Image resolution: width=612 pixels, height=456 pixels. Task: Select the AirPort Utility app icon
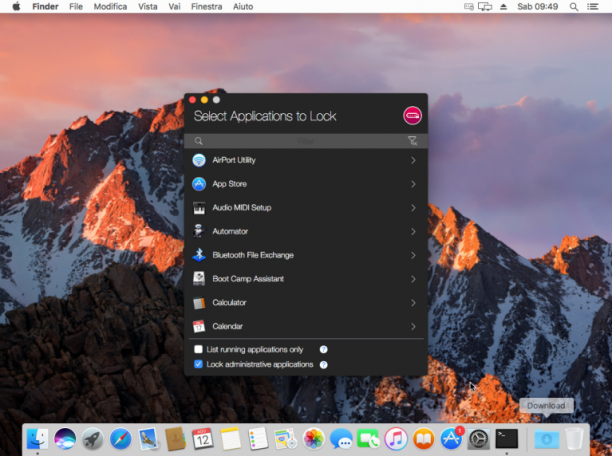tap(199, 160)
